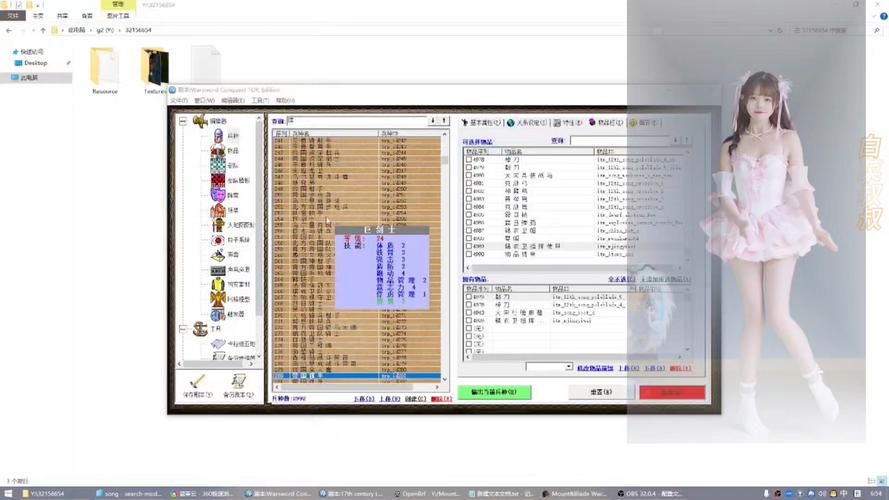The width and height of the screenshot is (889, 500).
Task: Tick checkbox for item 4985 in available items
Action: [x=468, y=215]
